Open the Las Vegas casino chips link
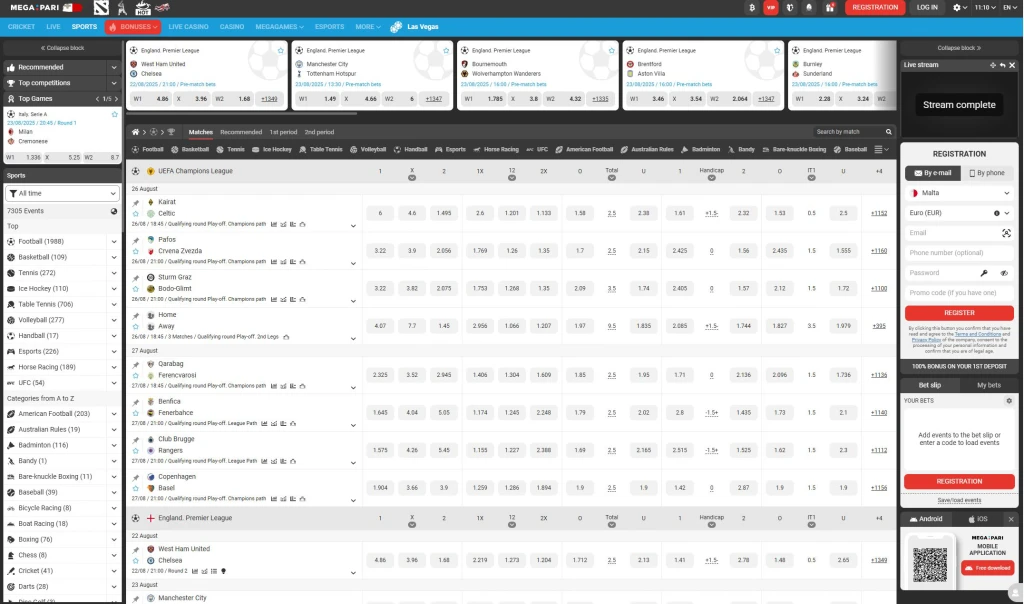 pos(414,27)
